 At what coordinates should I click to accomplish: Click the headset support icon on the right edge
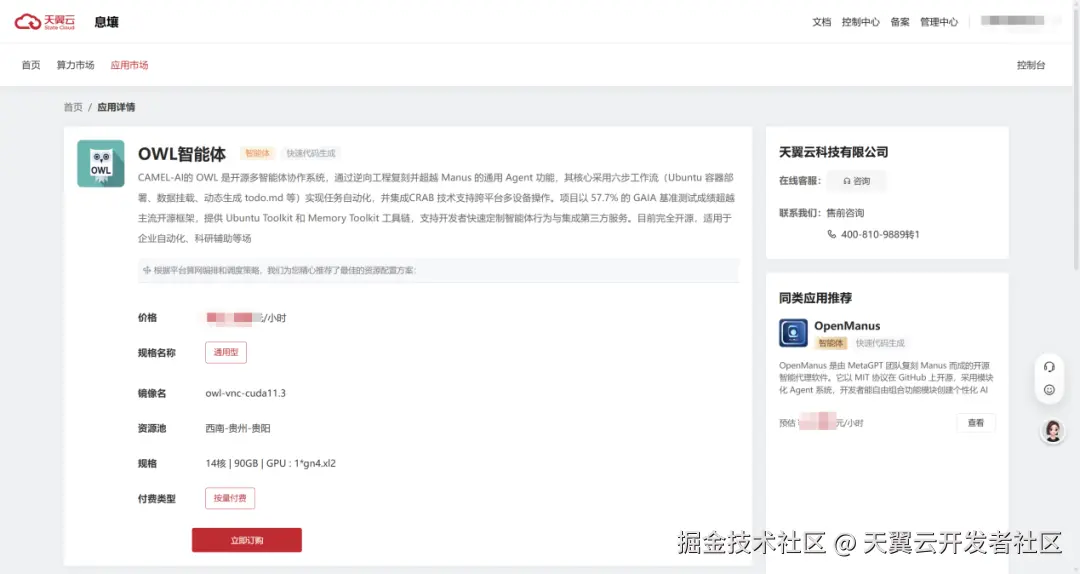tap(1049, 367)
